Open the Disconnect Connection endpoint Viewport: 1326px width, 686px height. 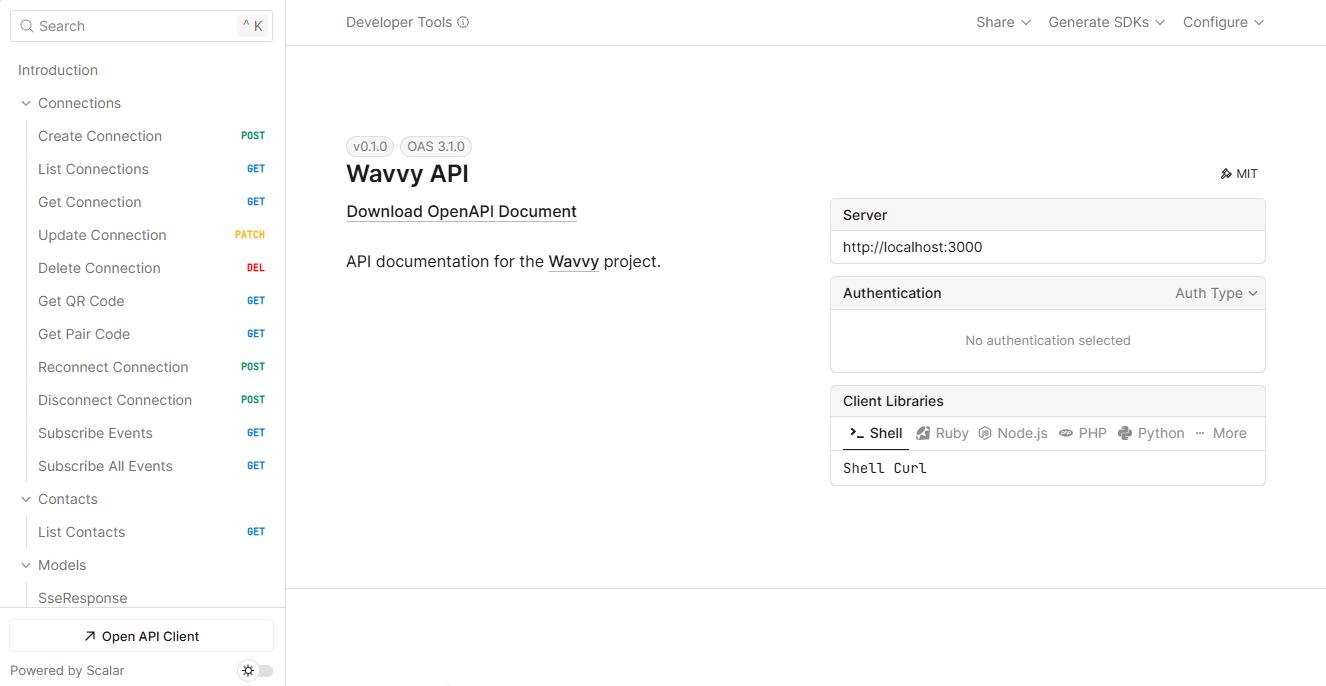pyautogui.click(x=148, y=400)
